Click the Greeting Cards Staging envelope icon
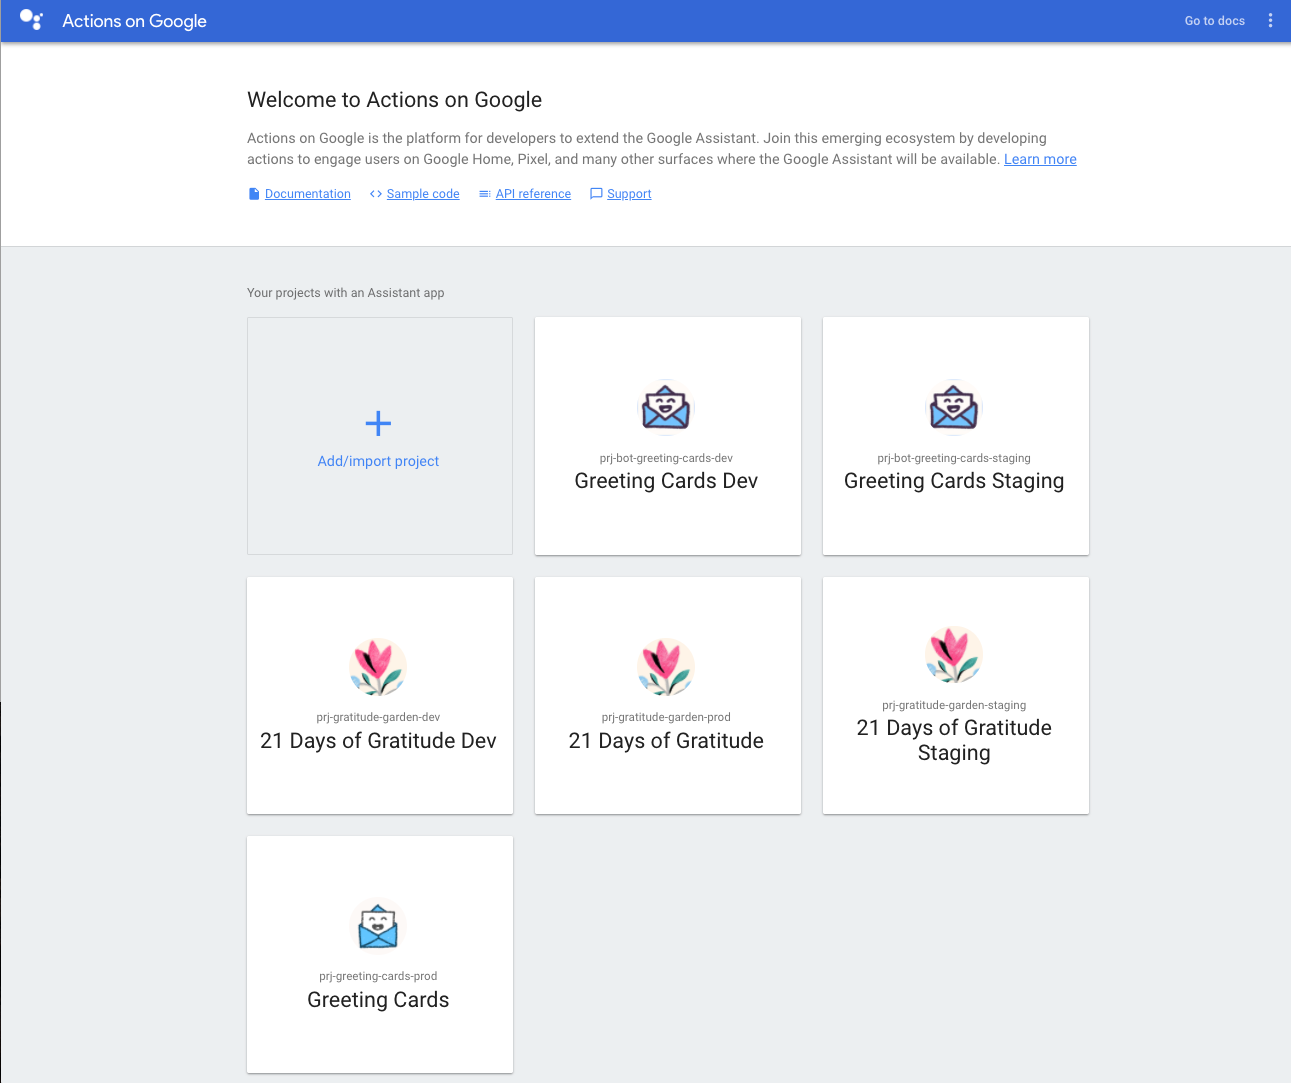Screen dimensions: 1291x1083 point(954,408)
